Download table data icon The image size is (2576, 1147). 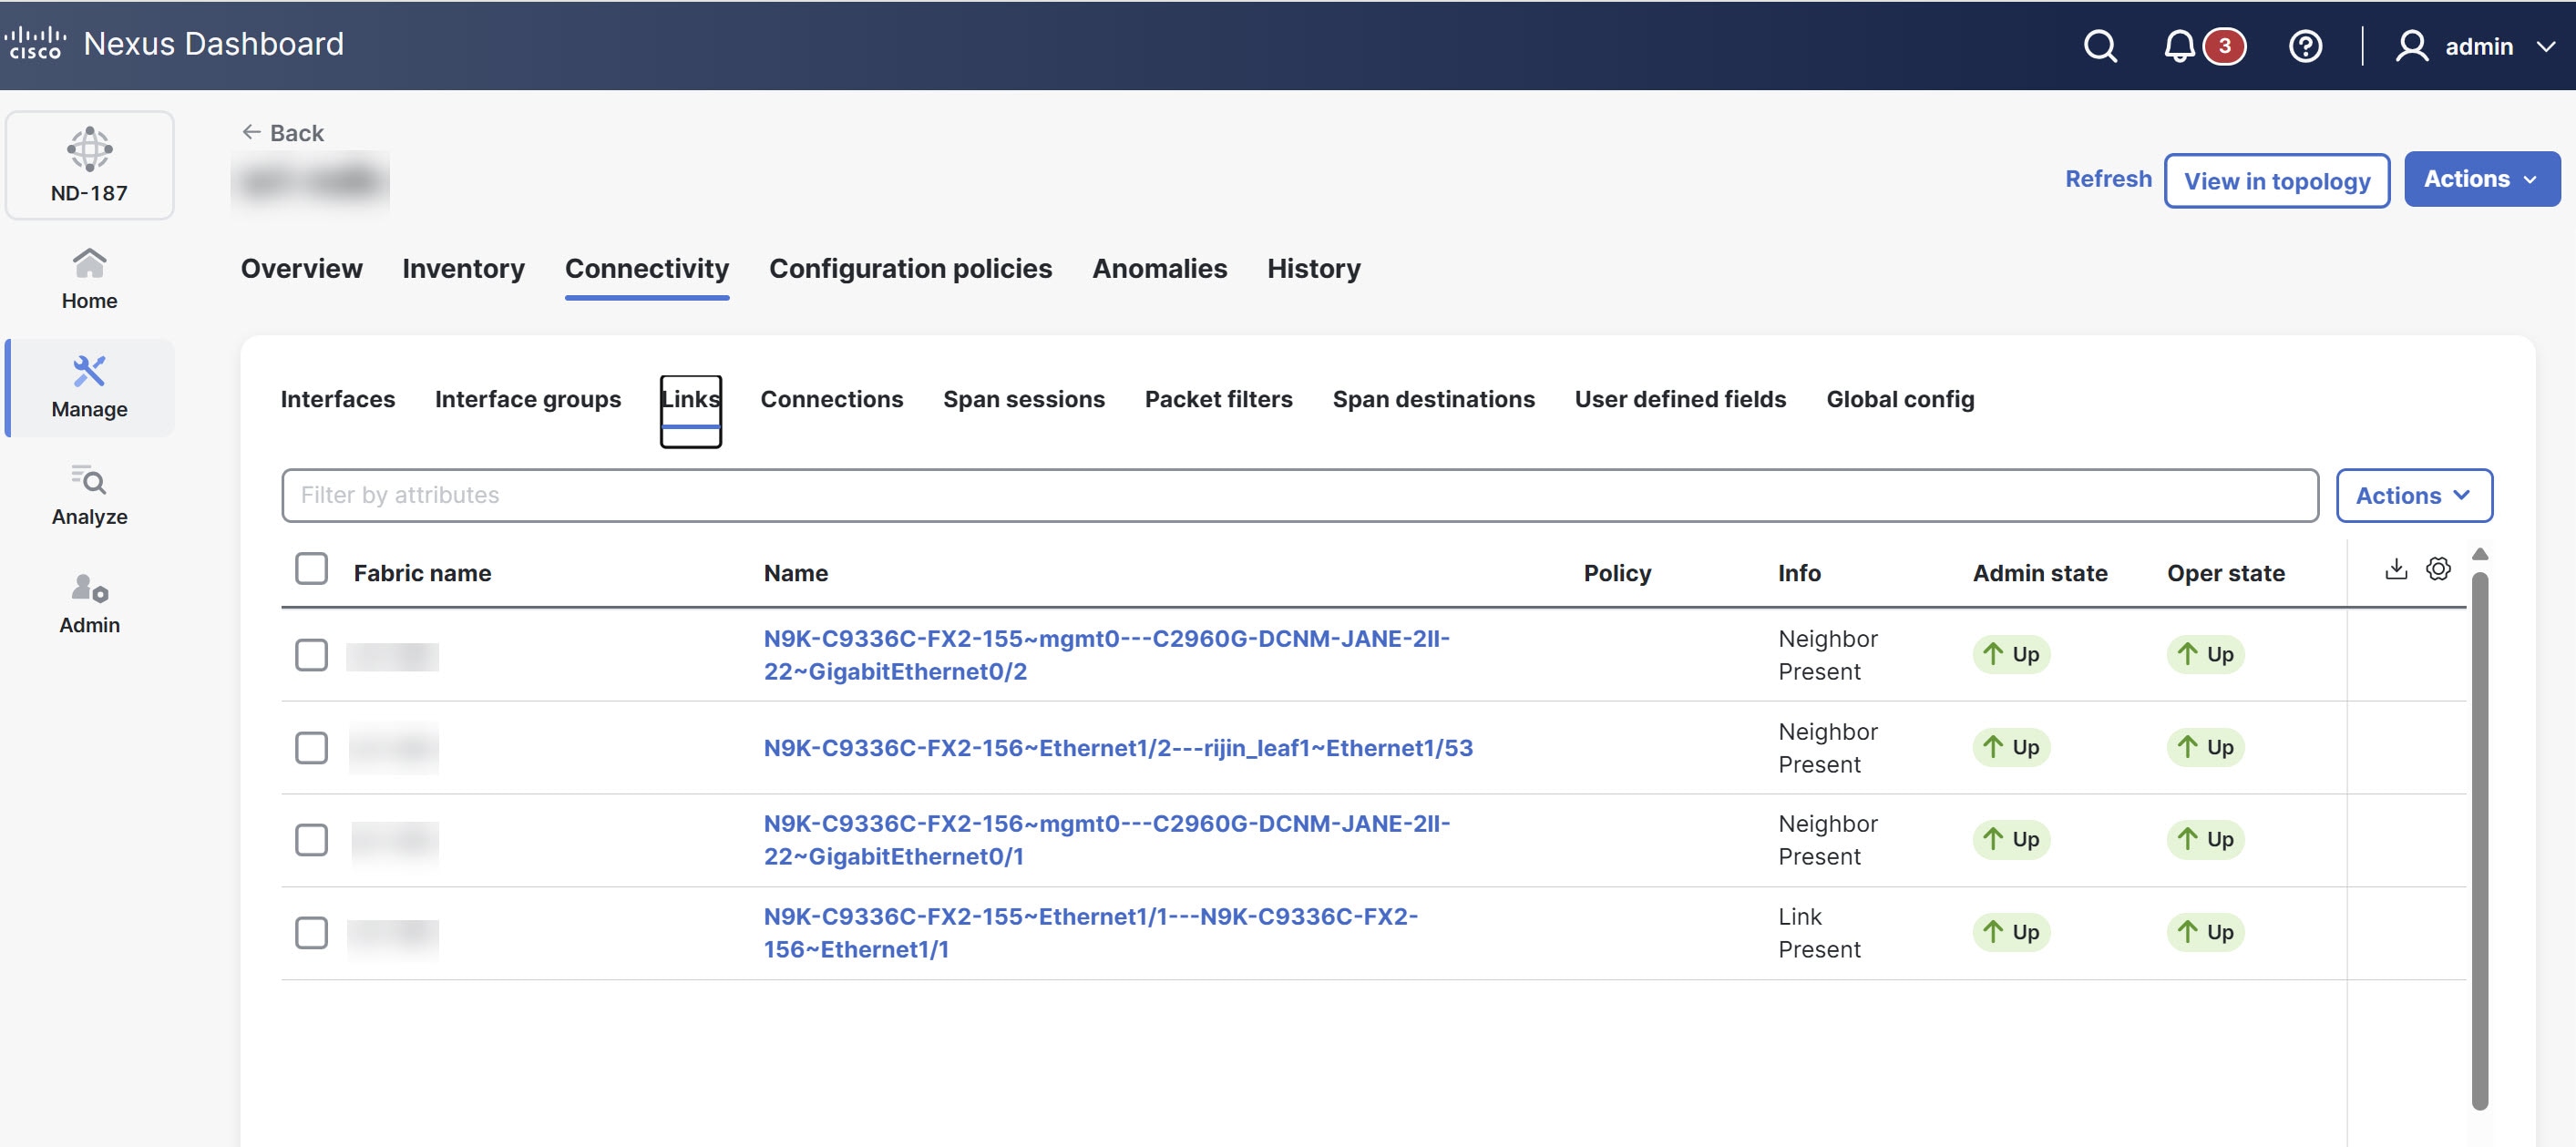click(2395, 569)
